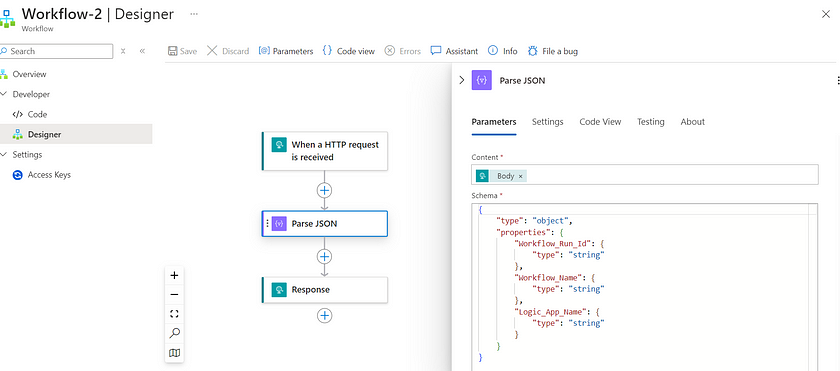Click the Parse JSON panel header icon

[482, 80]
